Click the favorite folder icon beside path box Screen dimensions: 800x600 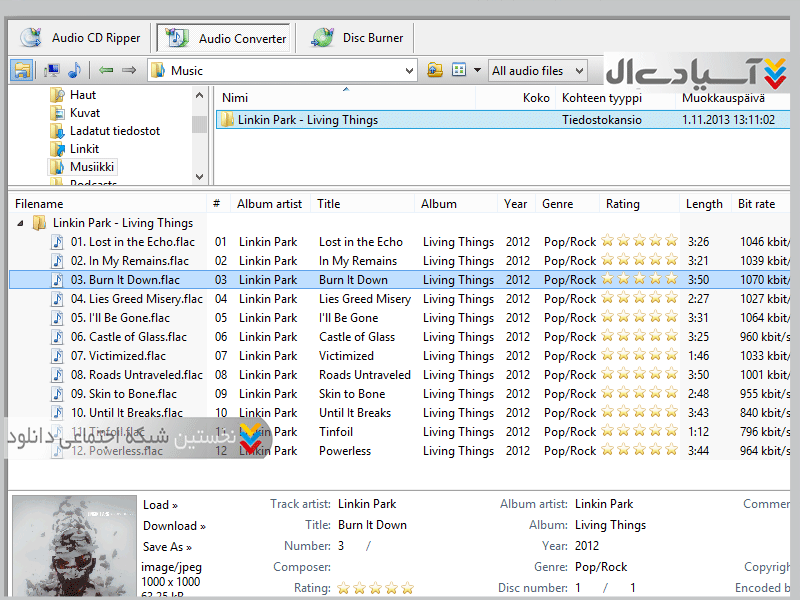pyautogui.click(x=434, y=70)
